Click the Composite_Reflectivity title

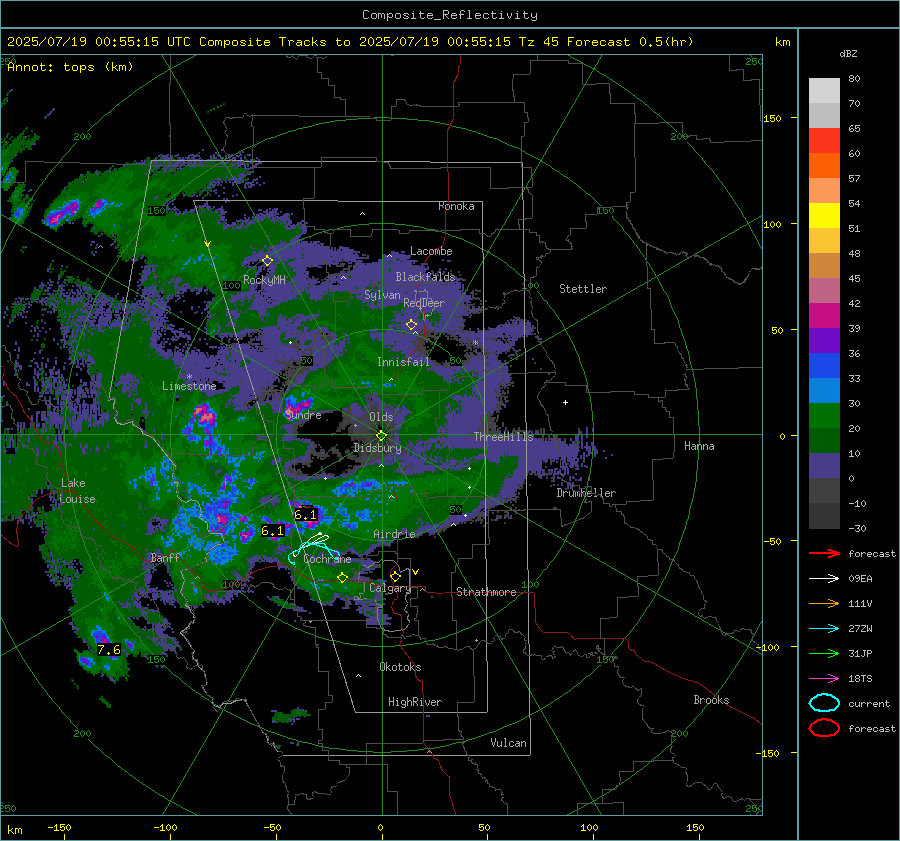tap(450, 15)
